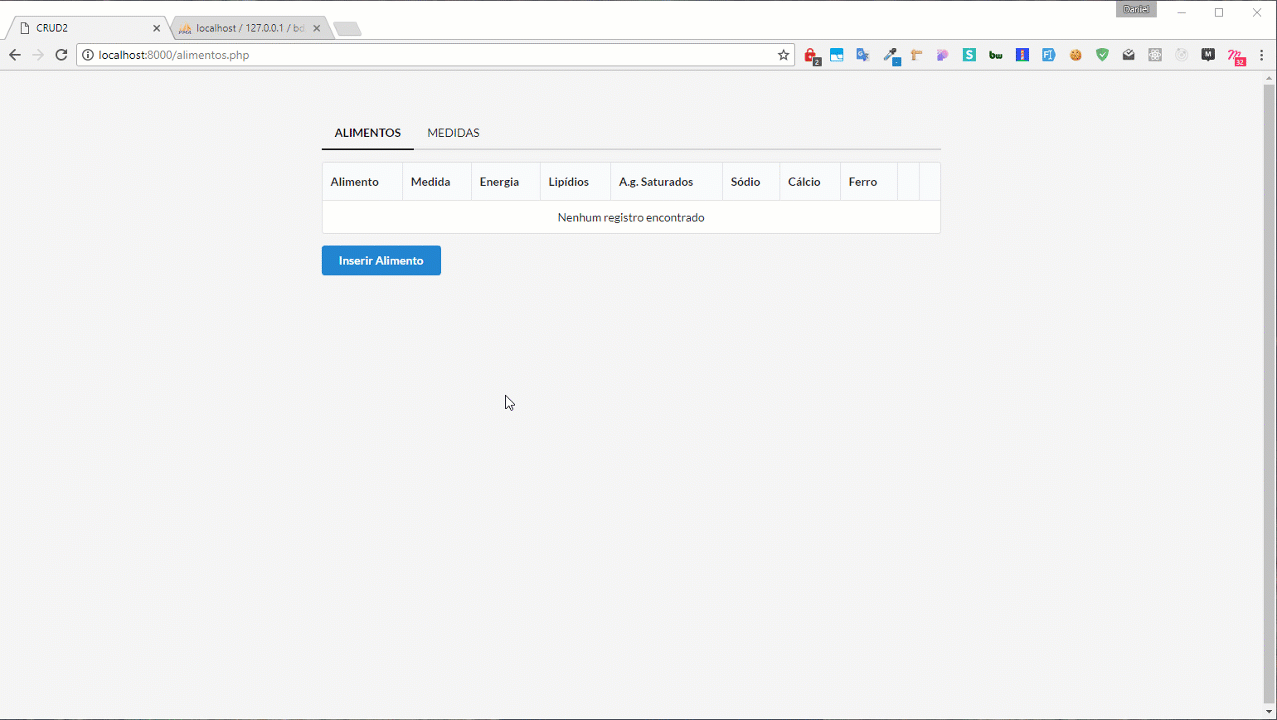Open the black M extension icon

tap(1208, 55)
